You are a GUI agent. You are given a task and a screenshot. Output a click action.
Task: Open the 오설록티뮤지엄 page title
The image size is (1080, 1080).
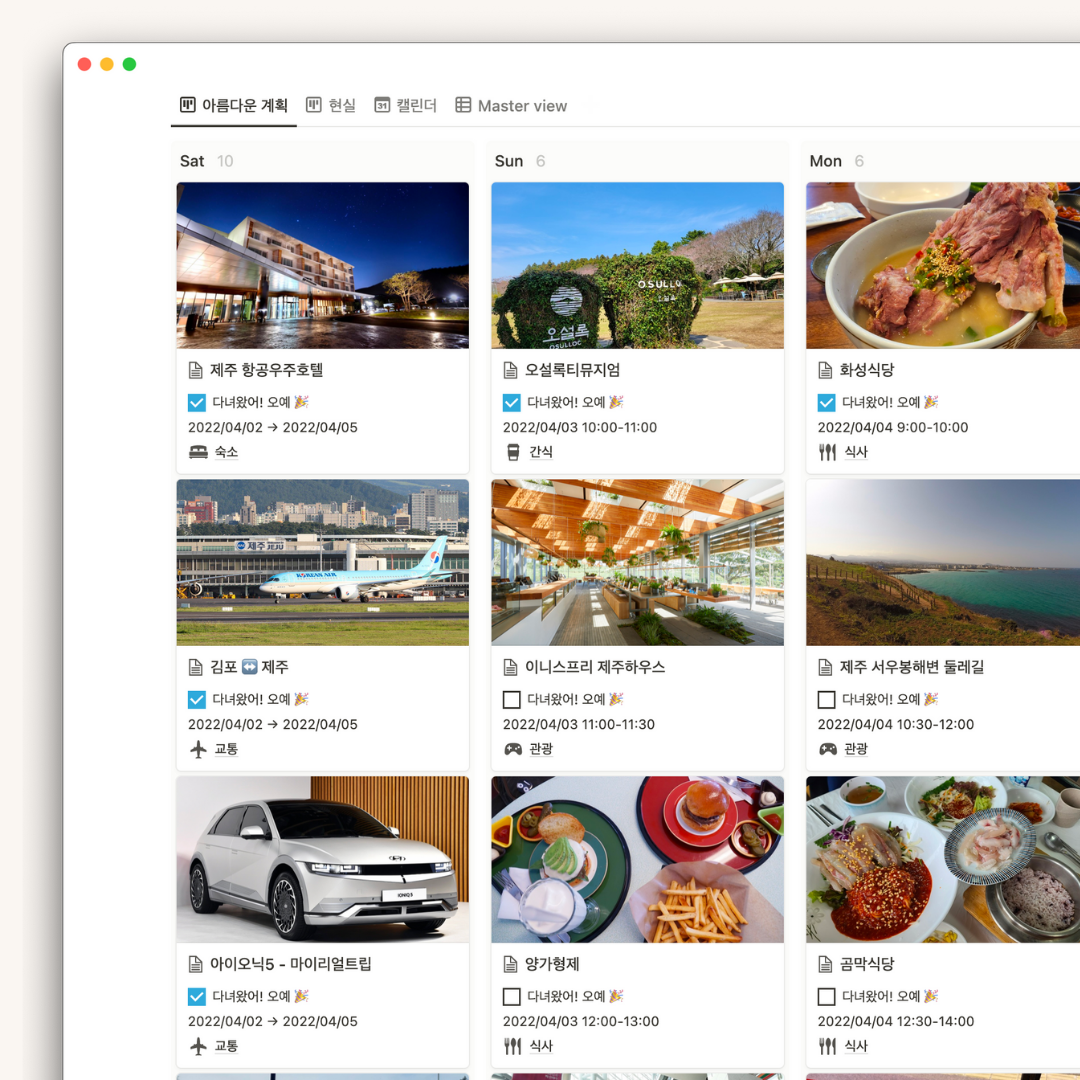point(572,371)
